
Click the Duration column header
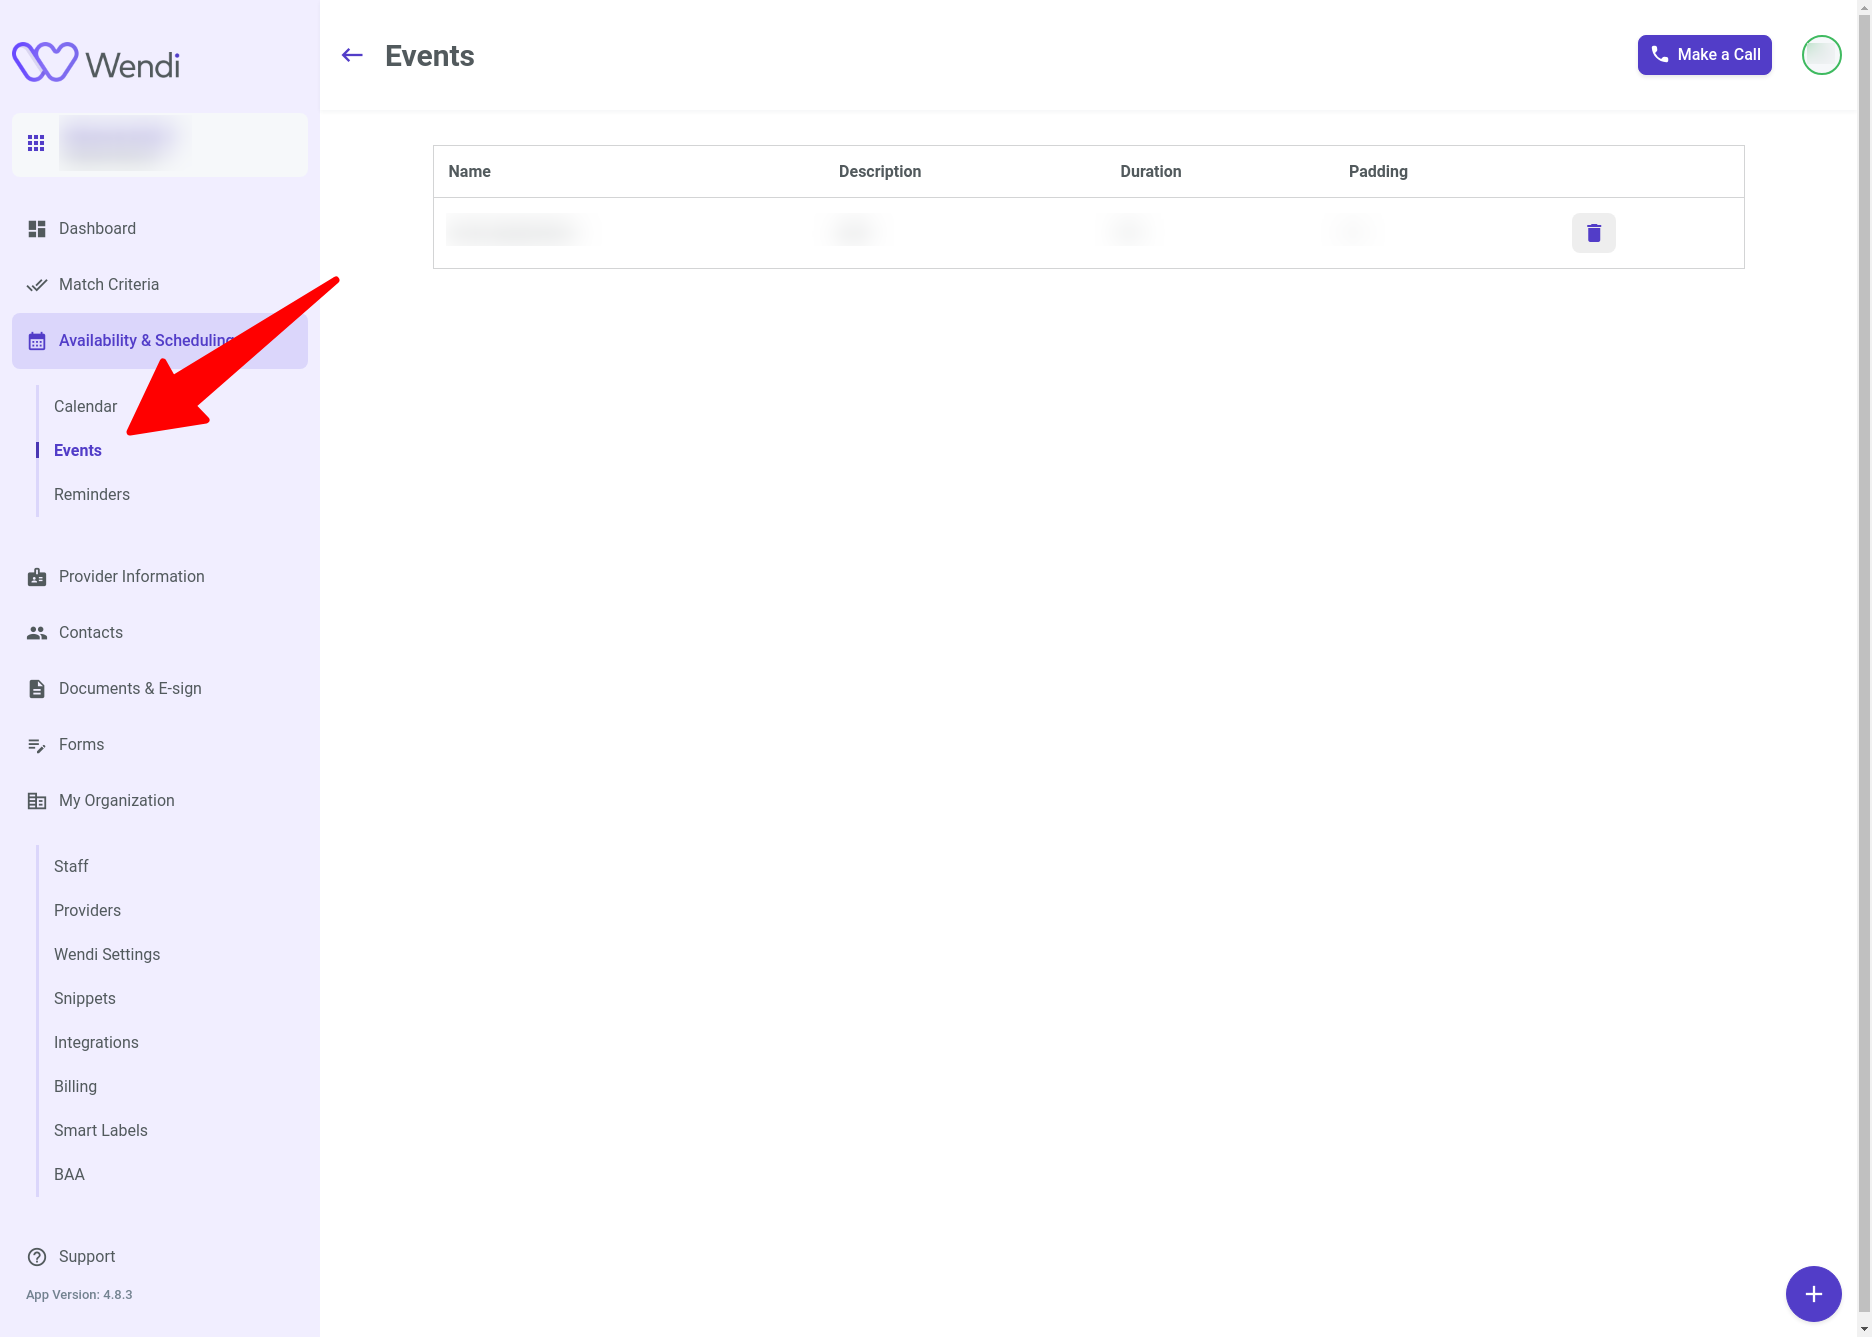tap(1151, 172)
